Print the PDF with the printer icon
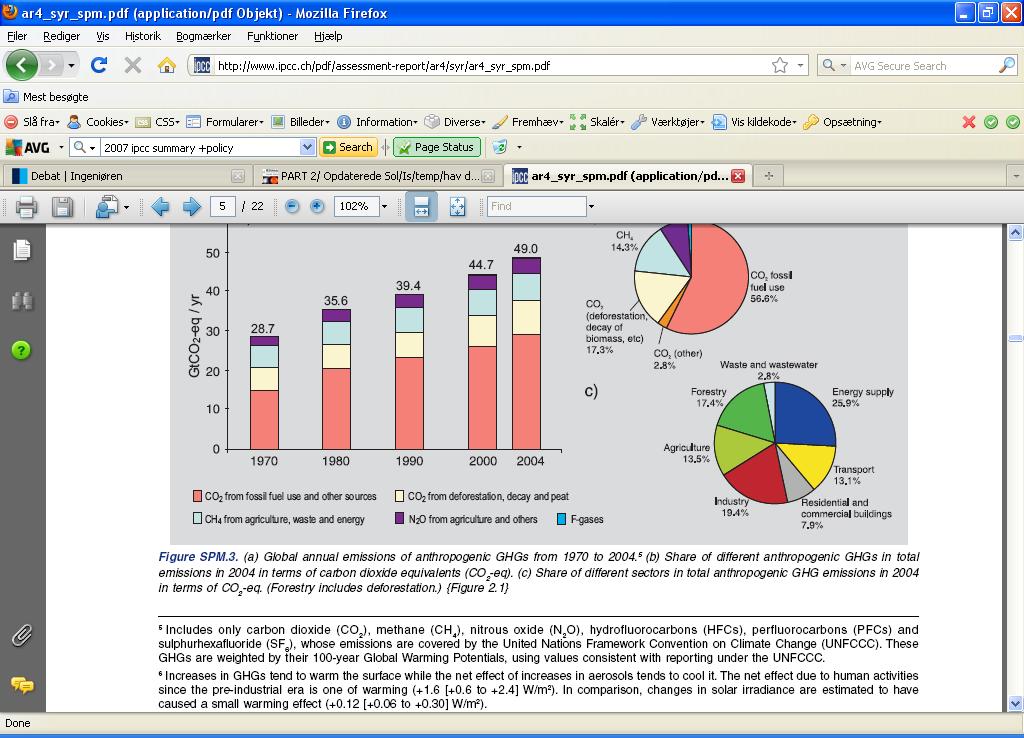This screenshot has width=1024, height=738. [27, 207]
